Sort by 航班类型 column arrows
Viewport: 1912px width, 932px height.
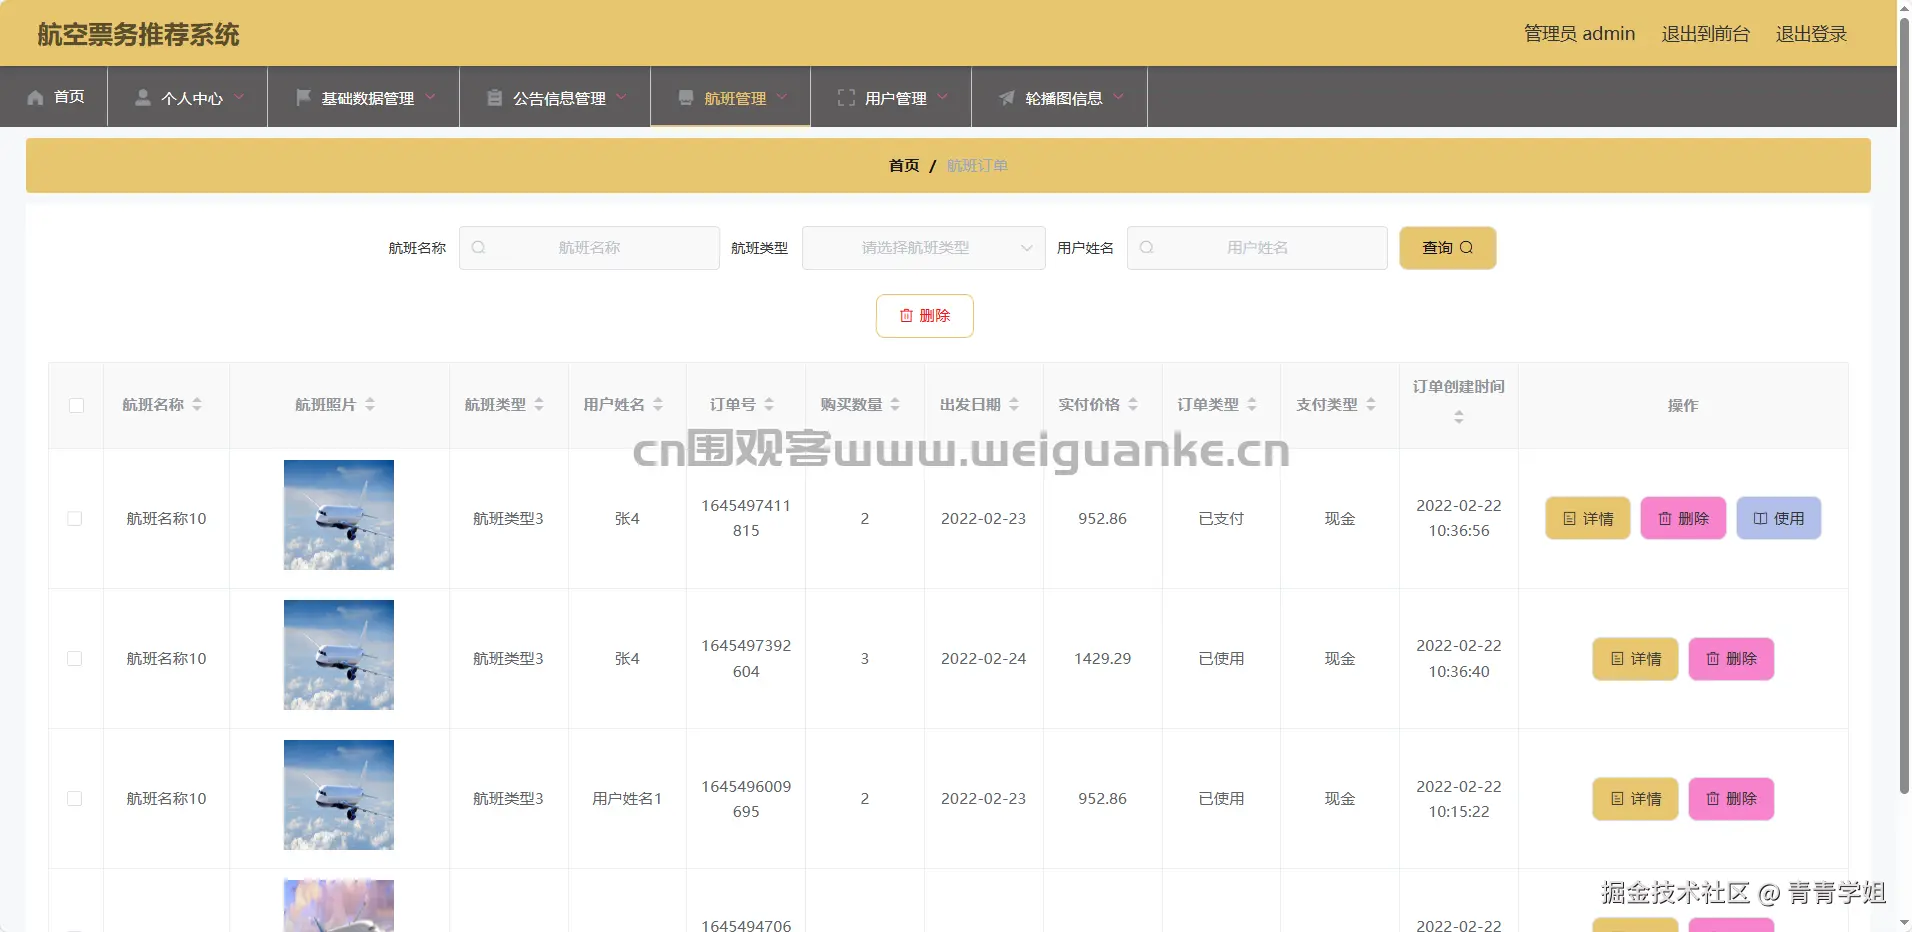tap(539, 405)
